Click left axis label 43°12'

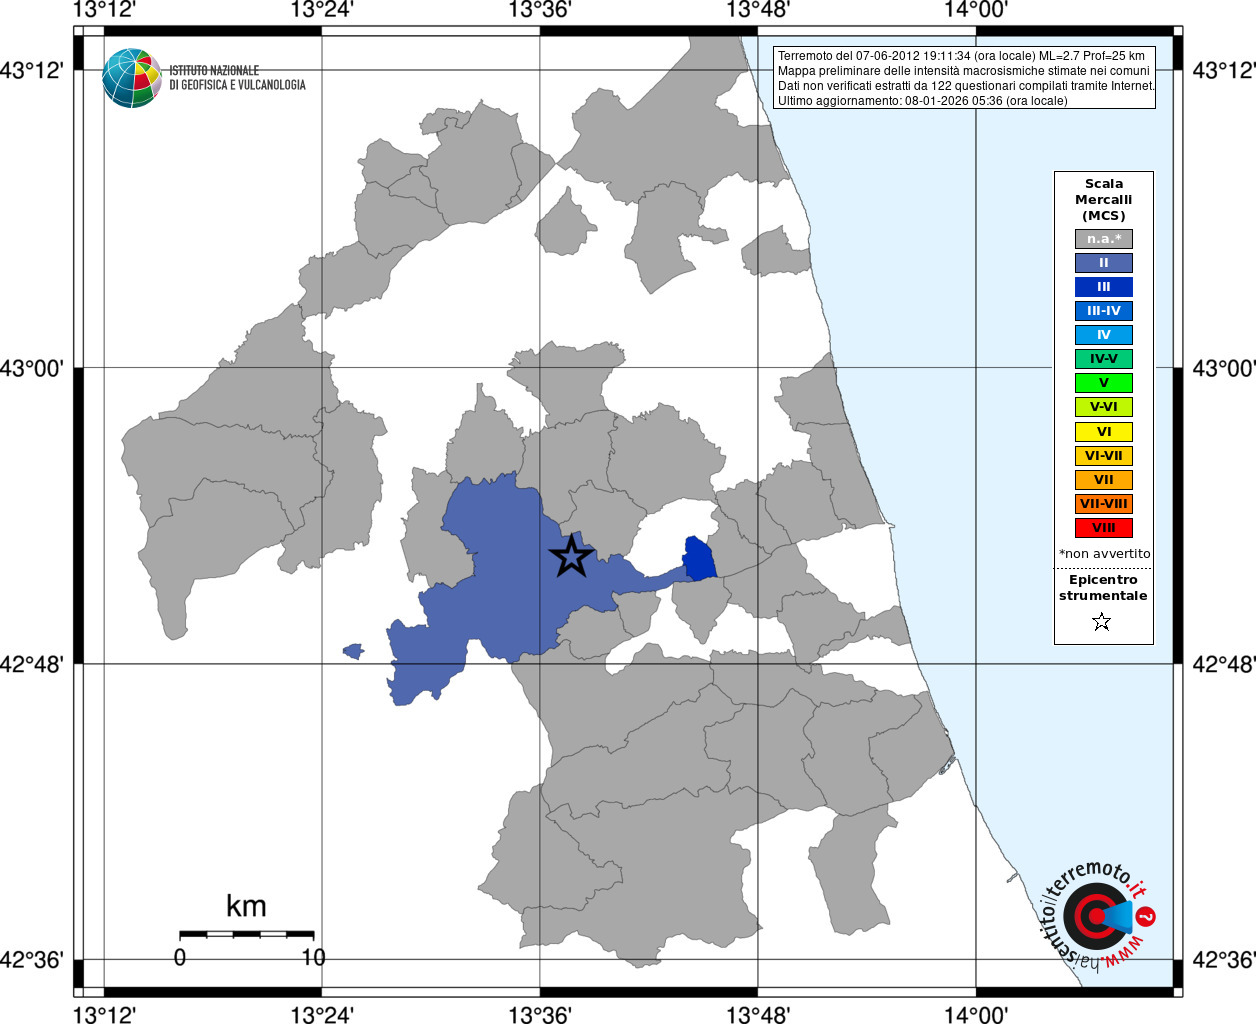[x=32, y=70]
